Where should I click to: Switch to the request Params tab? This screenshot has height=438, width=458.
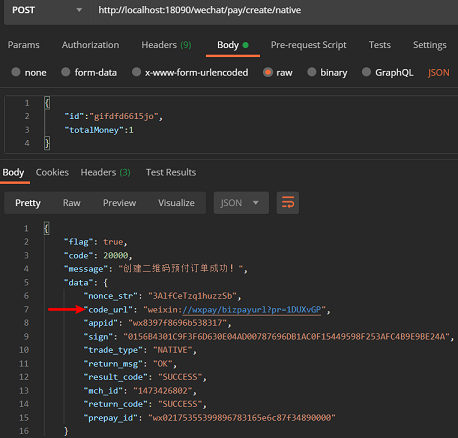click(24, 45)
